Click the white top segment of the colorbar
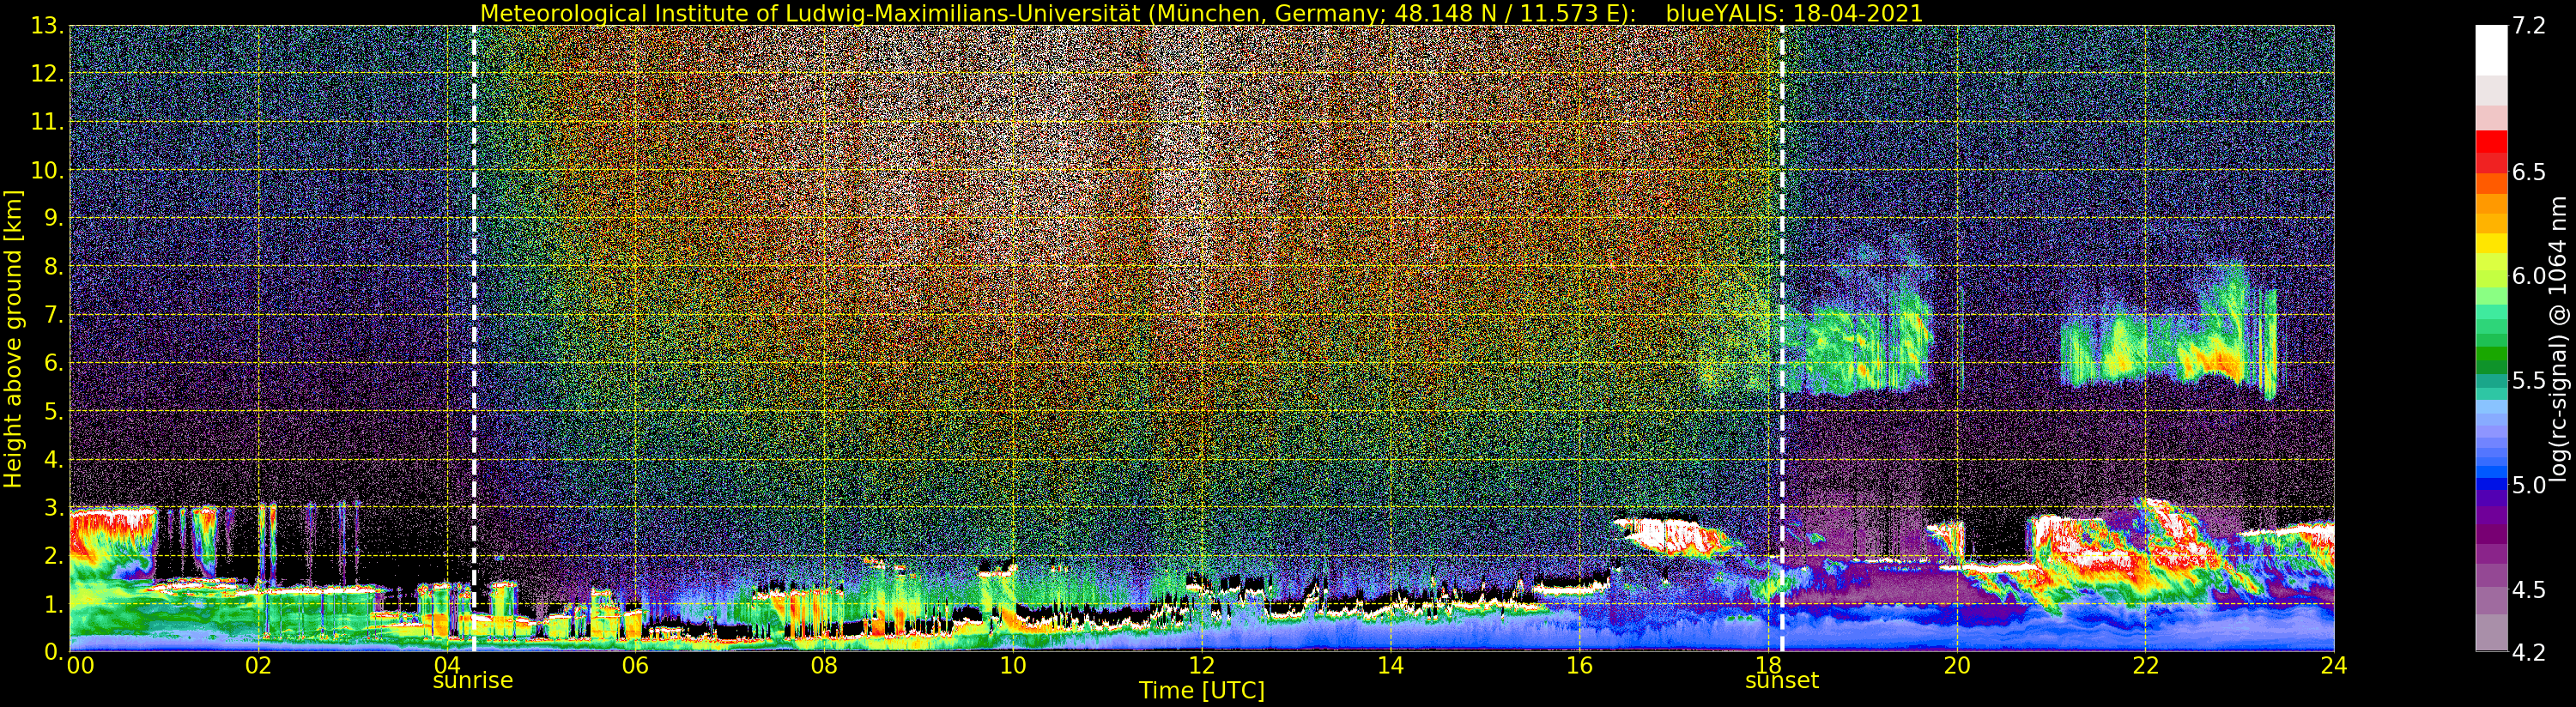This screenshot has width=2576, height=707. (2491, 50)
